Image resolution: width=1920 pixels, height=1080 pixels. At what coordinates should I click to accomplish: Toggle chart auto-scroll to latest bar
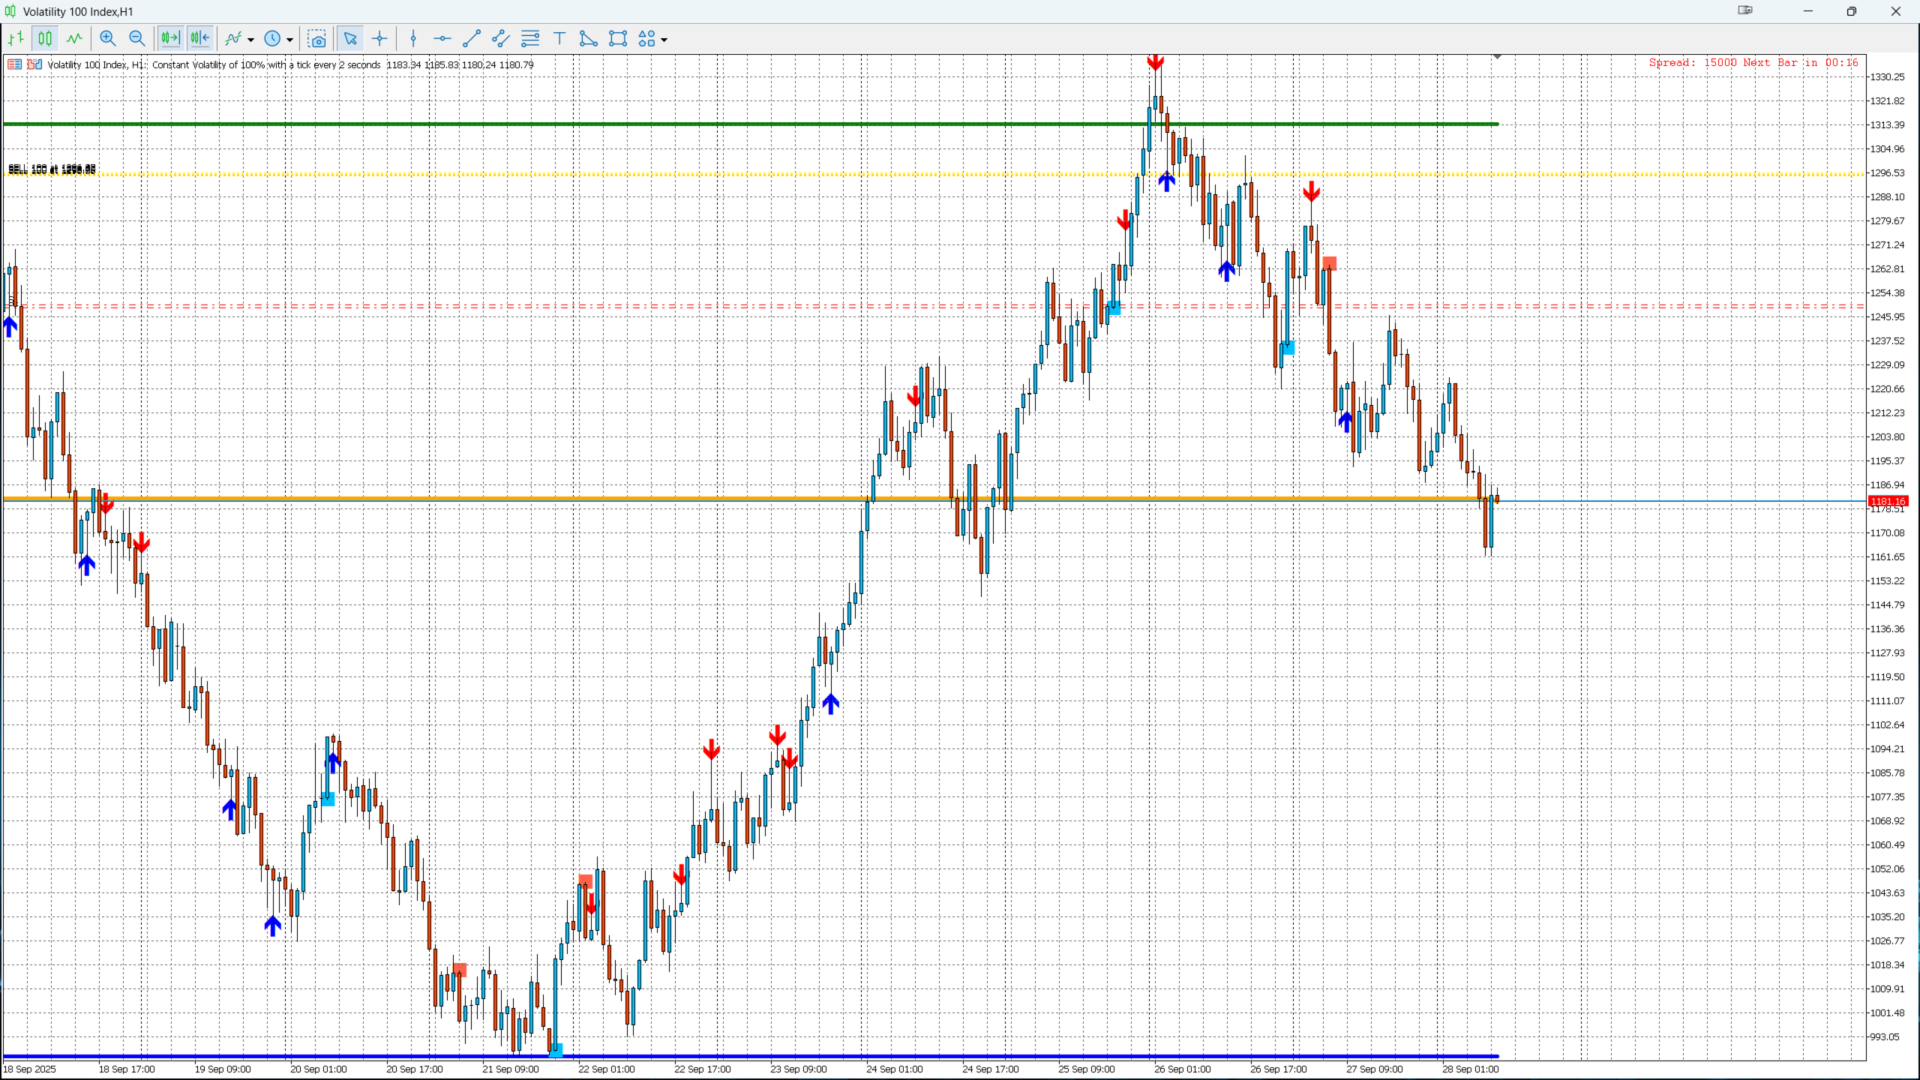(x=170, y=39)
